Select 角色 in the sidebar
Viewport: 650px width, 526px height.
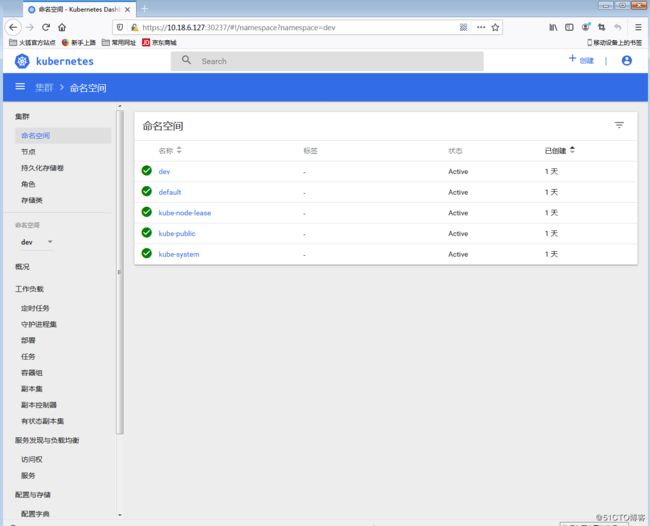tap(28, 184)
